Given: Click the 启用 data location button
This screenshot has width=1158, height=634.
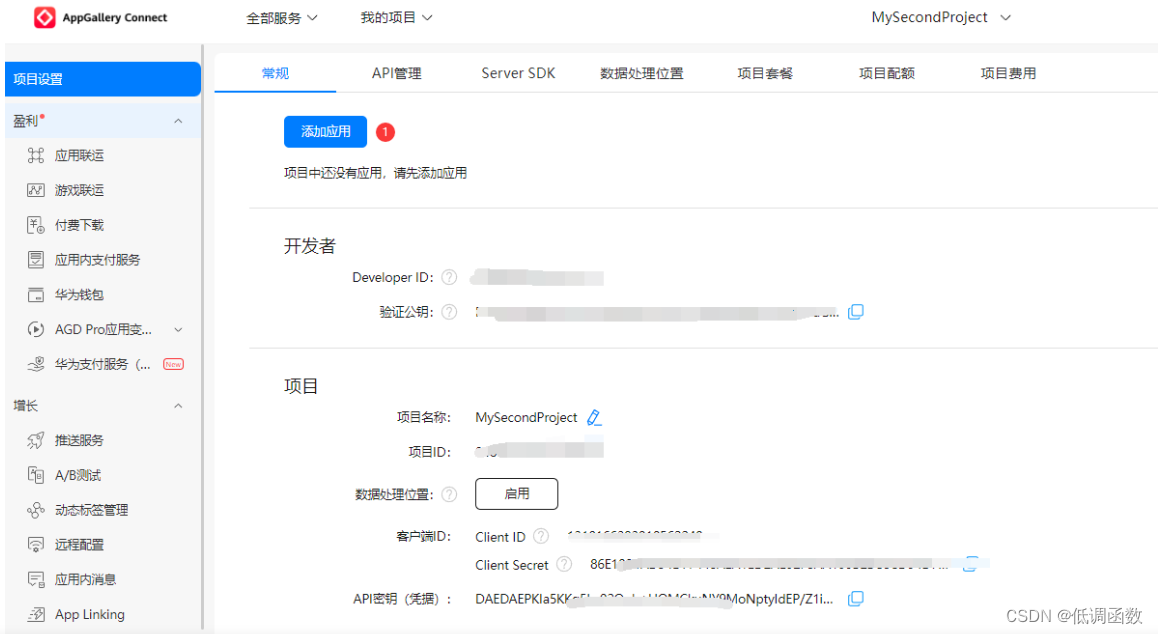Looking at the screenshot, I should [516, 494].
